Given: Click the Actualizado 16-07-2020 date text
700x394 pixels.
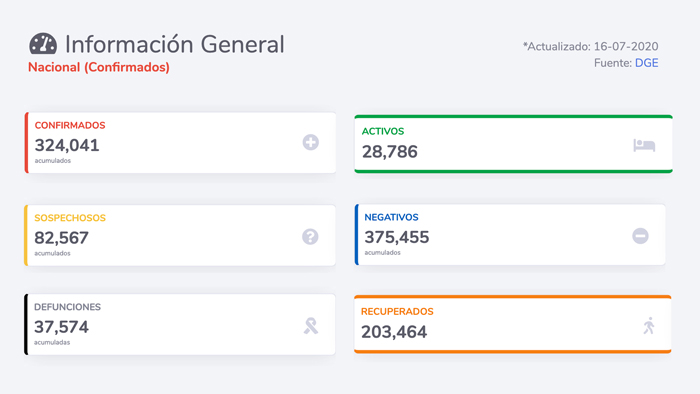Looking at the screenshot, I should click(591, 46).
